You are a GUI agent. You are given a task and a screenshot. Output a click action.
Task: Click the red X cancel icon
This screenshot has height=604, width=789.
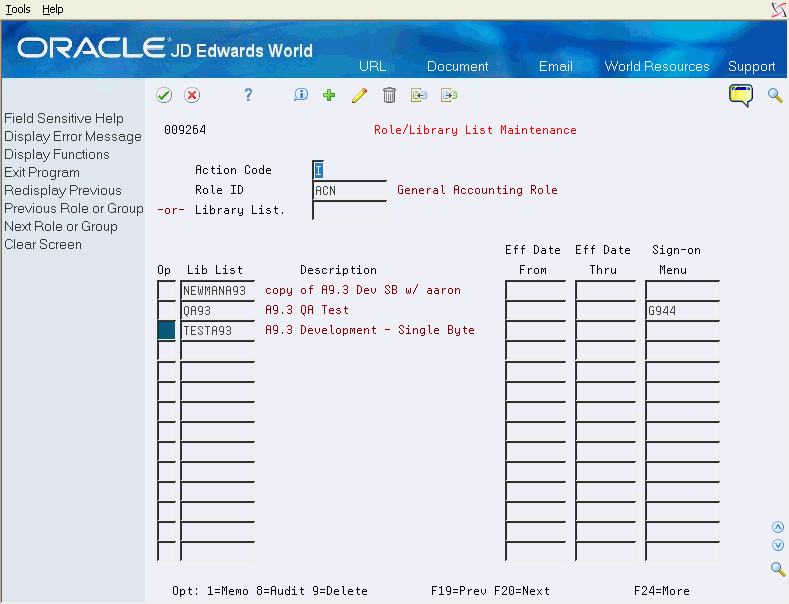[x=192, y=95]
